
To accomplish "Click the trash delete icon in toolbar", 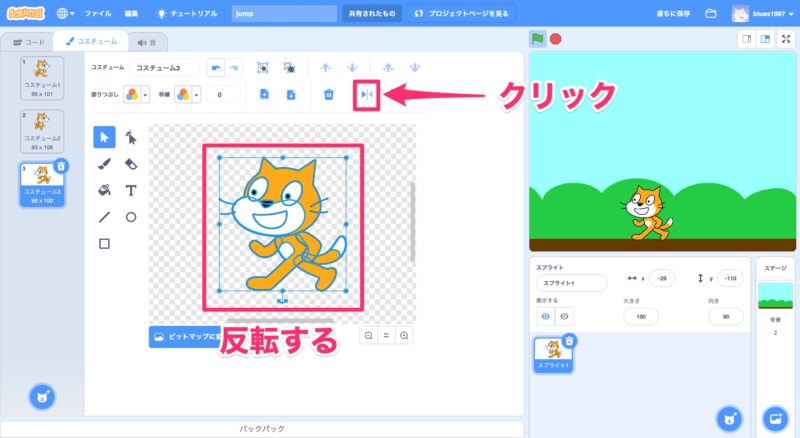I will point(328,94).
